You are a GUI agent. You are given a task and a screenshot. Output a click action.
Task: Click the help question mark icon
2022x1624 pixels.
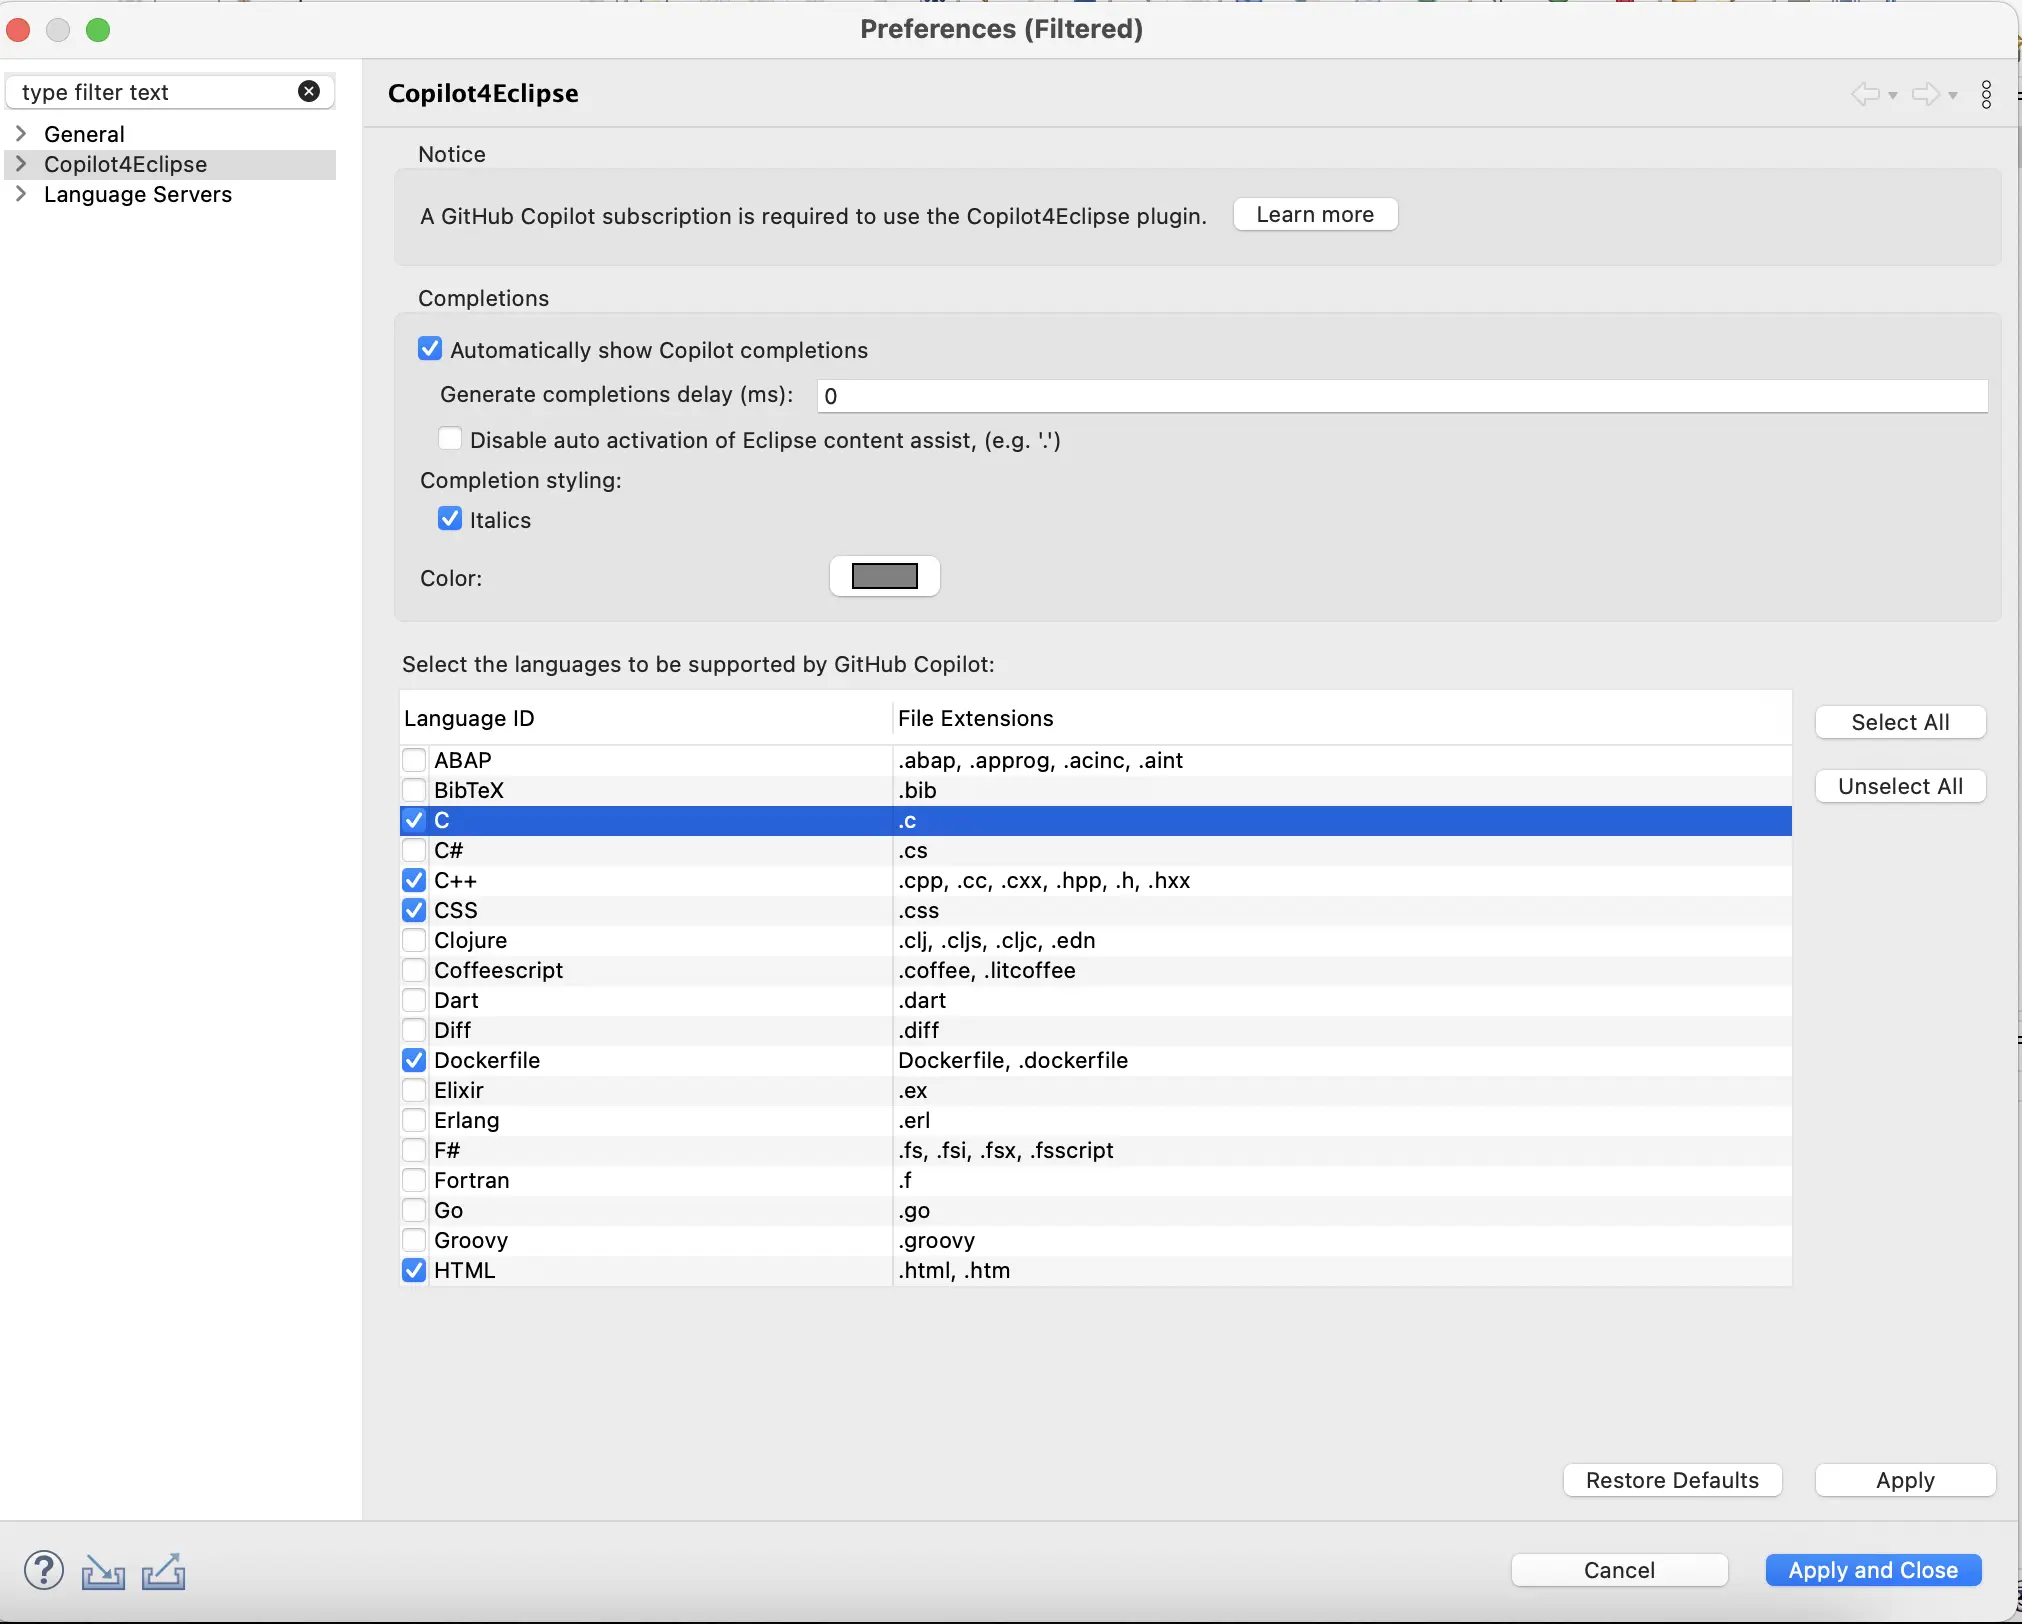(x=44, y=1570)
